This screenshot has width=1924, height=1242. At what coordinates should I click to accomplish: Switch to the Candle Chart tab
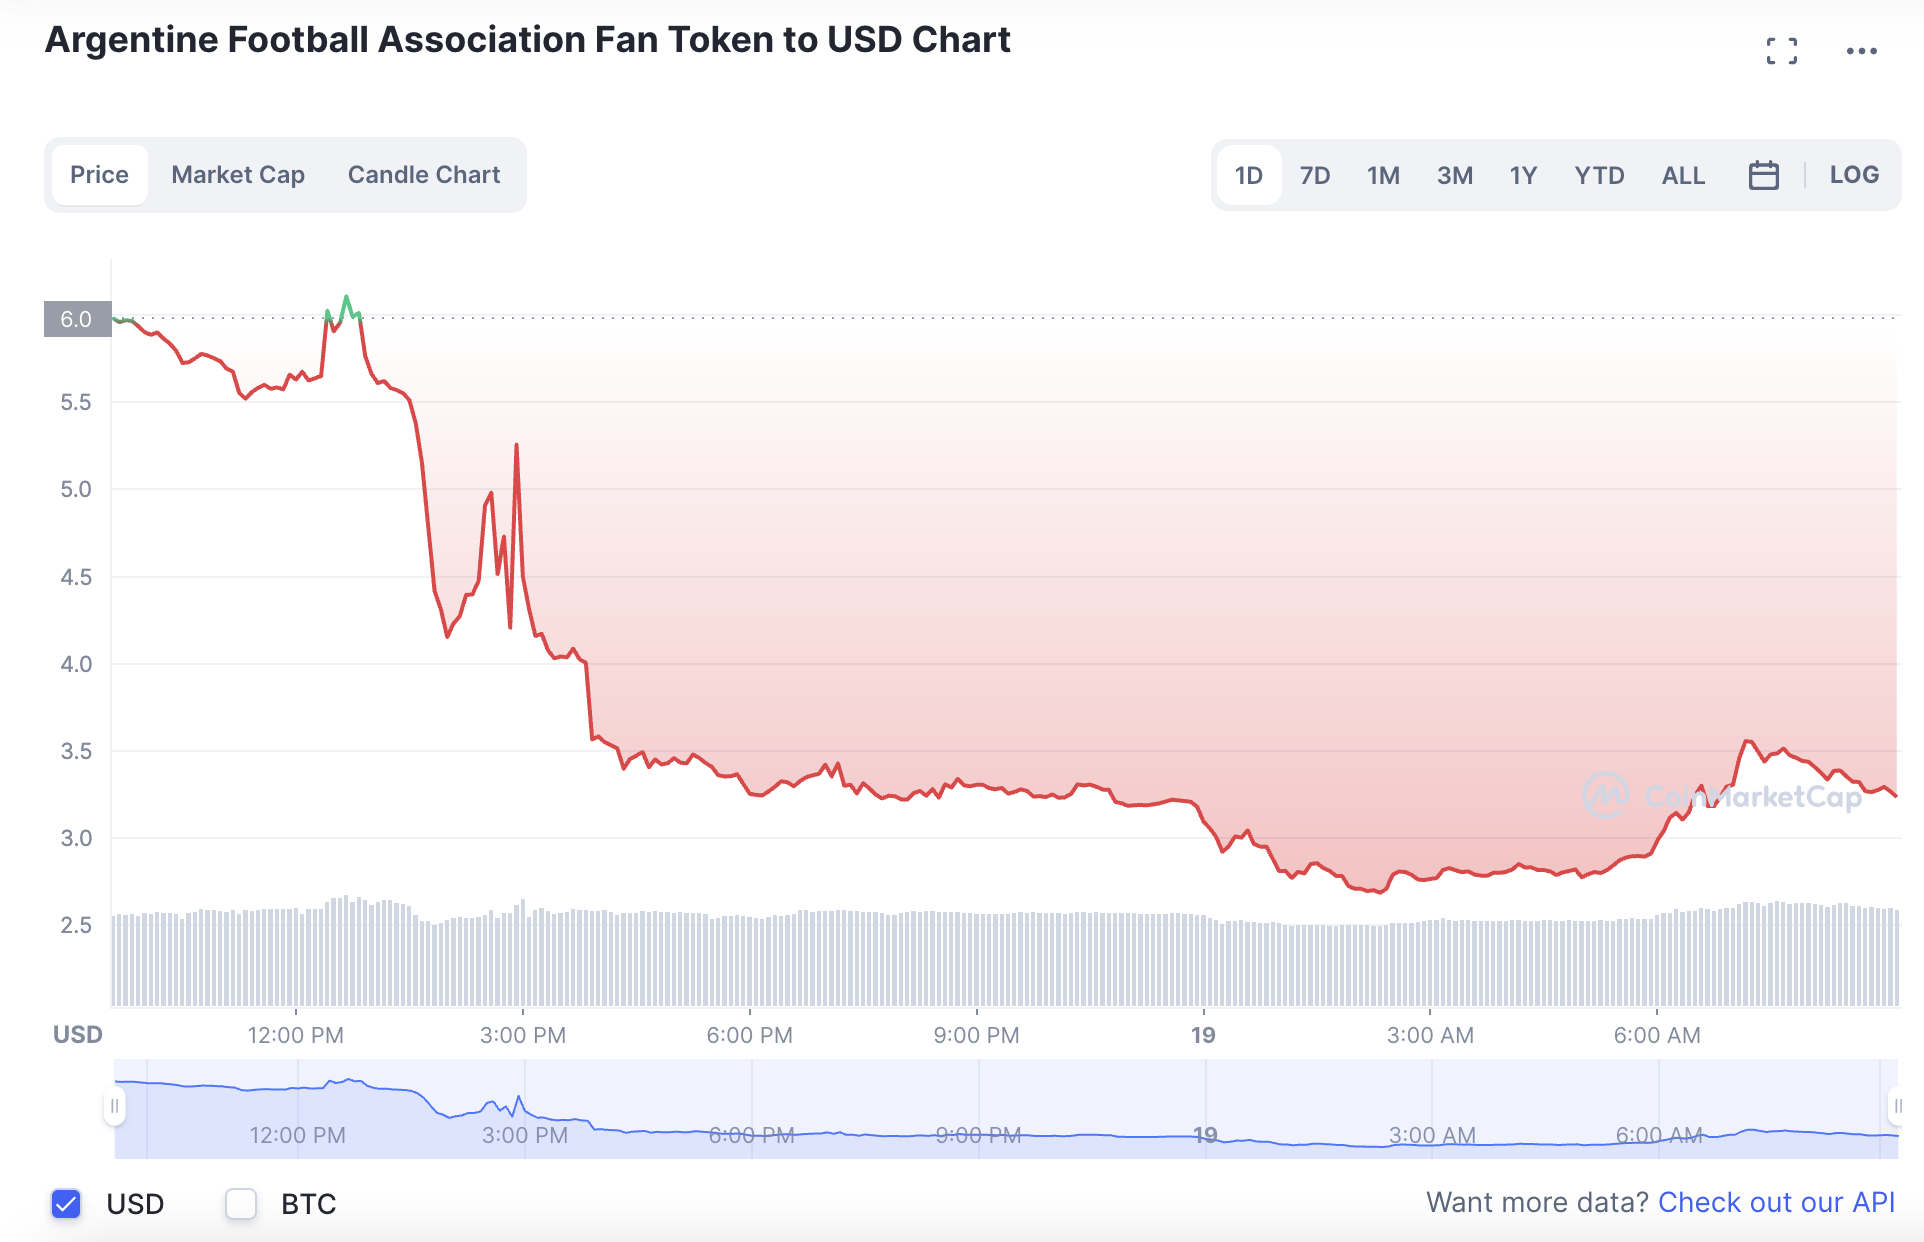click(423, 174)
